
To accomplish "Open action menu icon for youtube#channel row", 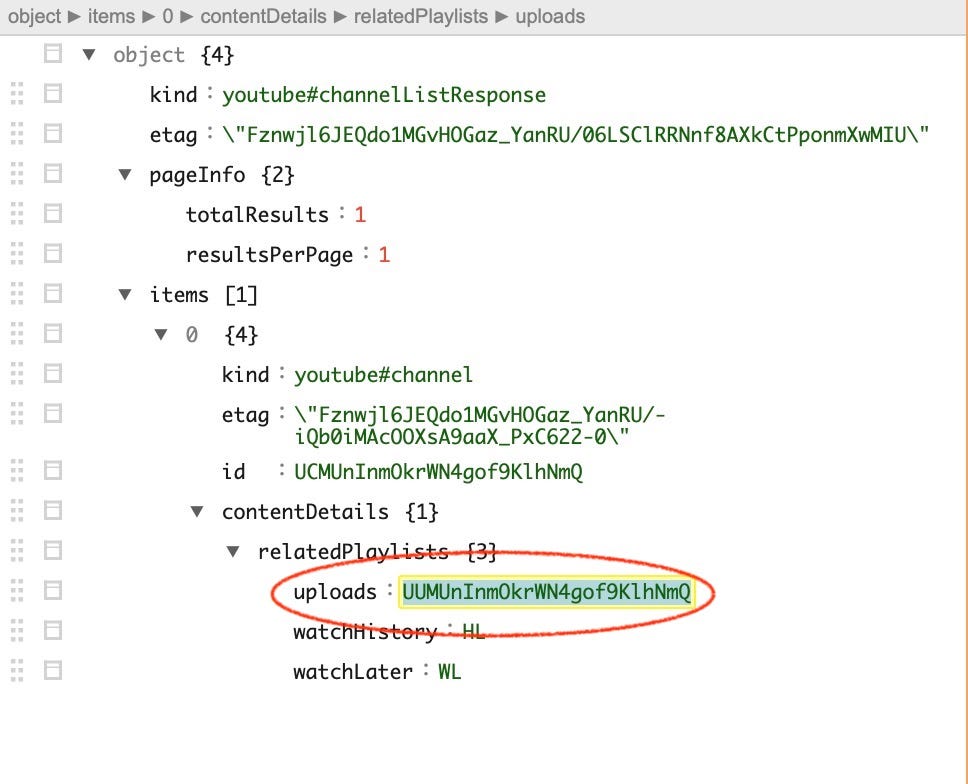I will [x=53, y=373].
